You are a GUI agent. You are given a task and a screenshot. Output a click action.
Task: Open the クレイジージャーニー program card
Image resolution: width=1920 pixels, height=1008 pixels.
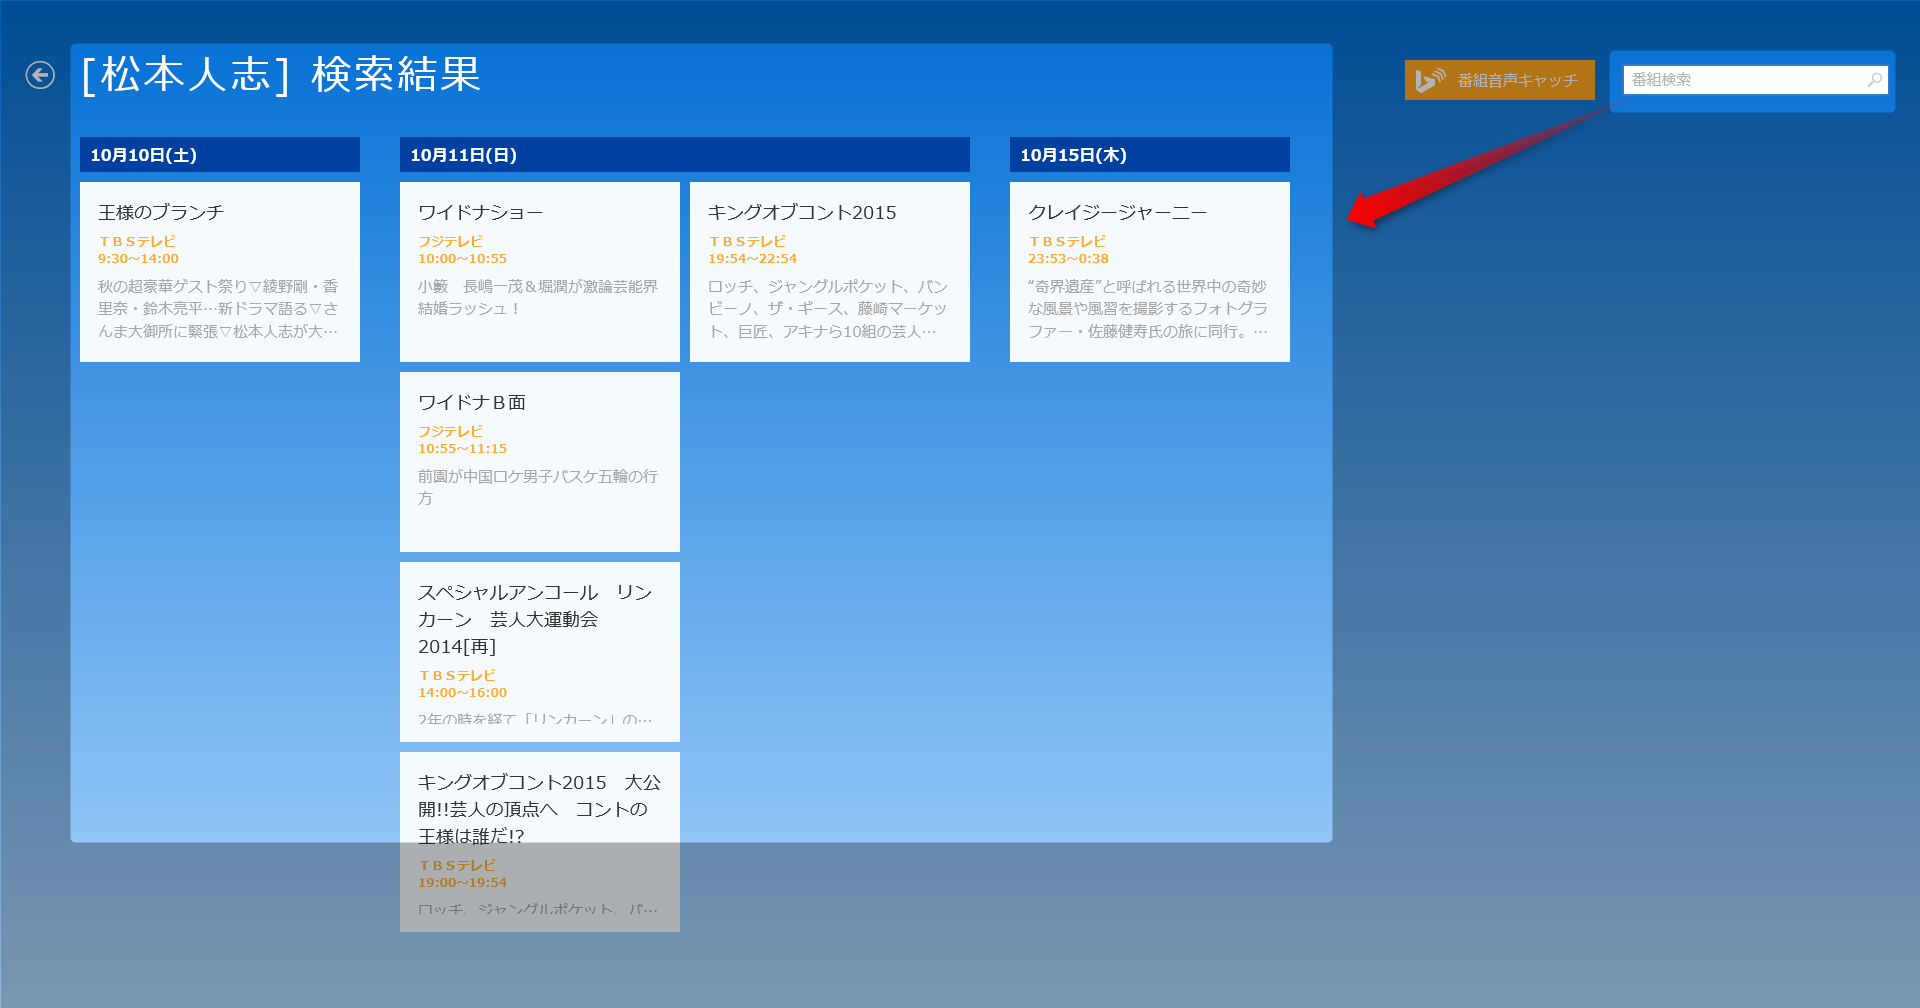(1150, 272)
